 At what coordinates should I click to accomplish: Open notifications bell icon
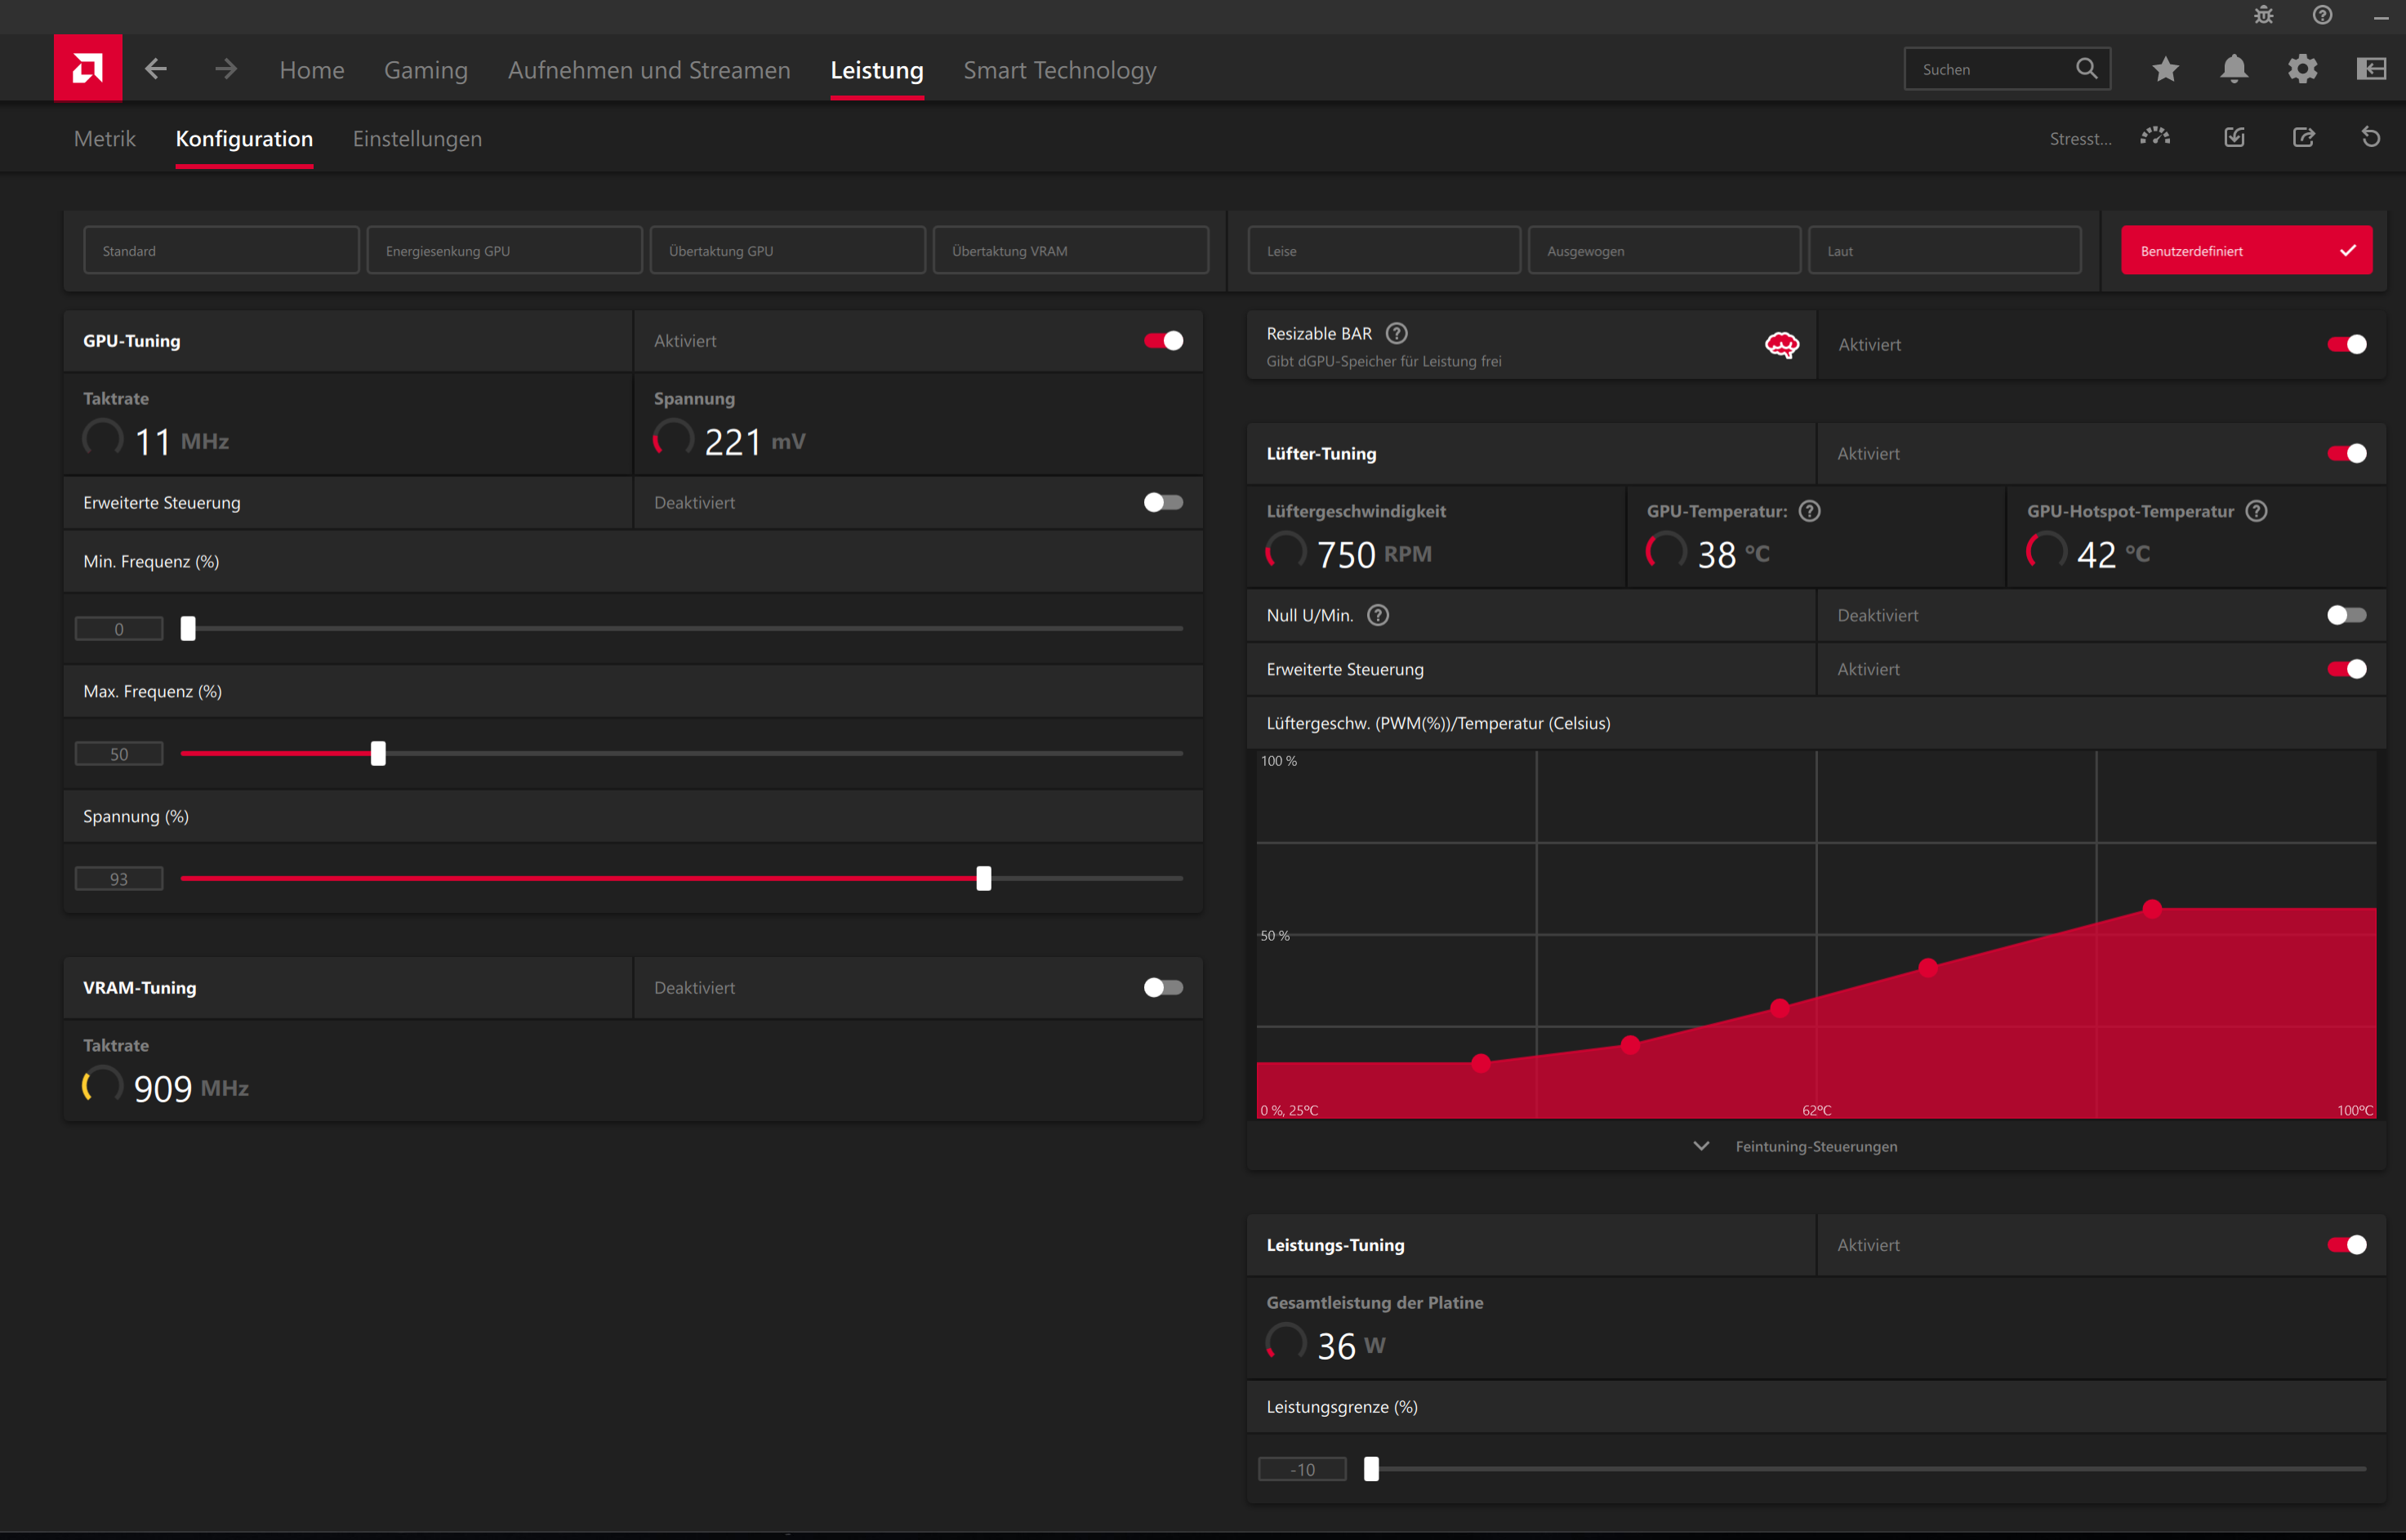point(2233,69)
